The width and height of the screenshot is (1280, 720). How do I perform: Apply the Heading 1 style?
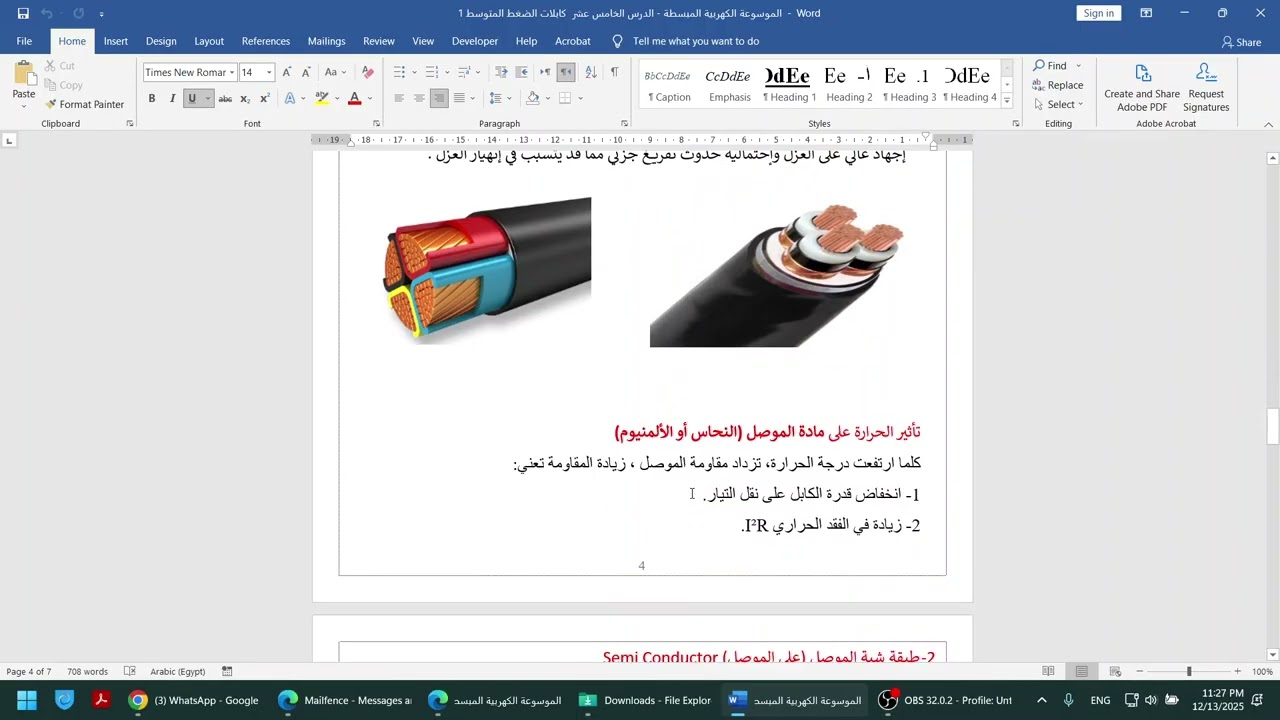tap(789, 84)
